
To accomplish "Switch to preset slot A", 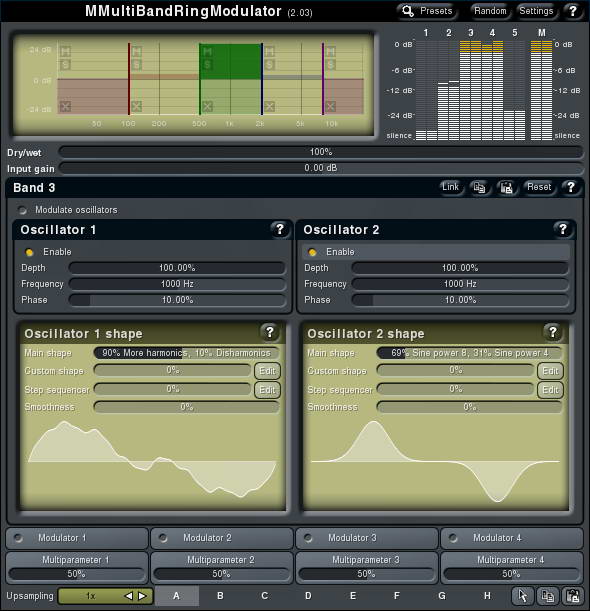I will [177, 596].
